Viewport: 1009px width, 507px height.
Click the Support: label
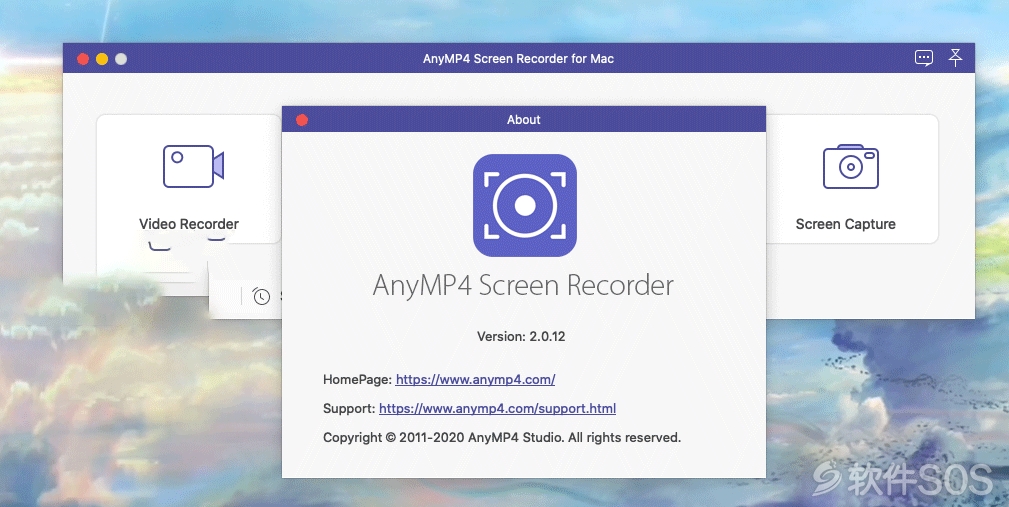pos(349,409)
